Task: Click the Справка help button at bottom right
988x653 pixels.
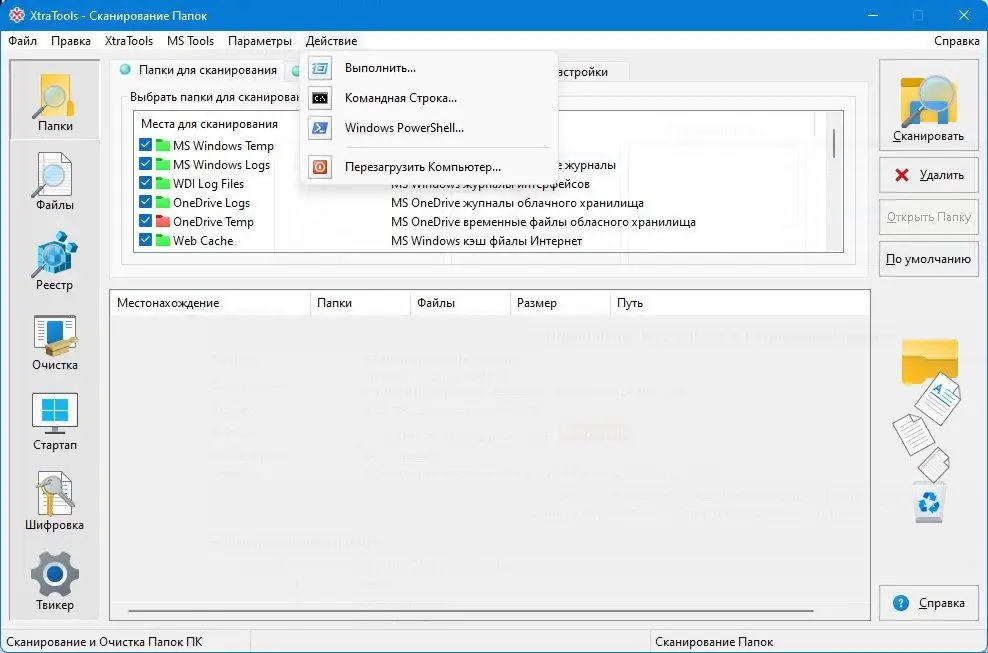Action: click(x=929, y=603)
